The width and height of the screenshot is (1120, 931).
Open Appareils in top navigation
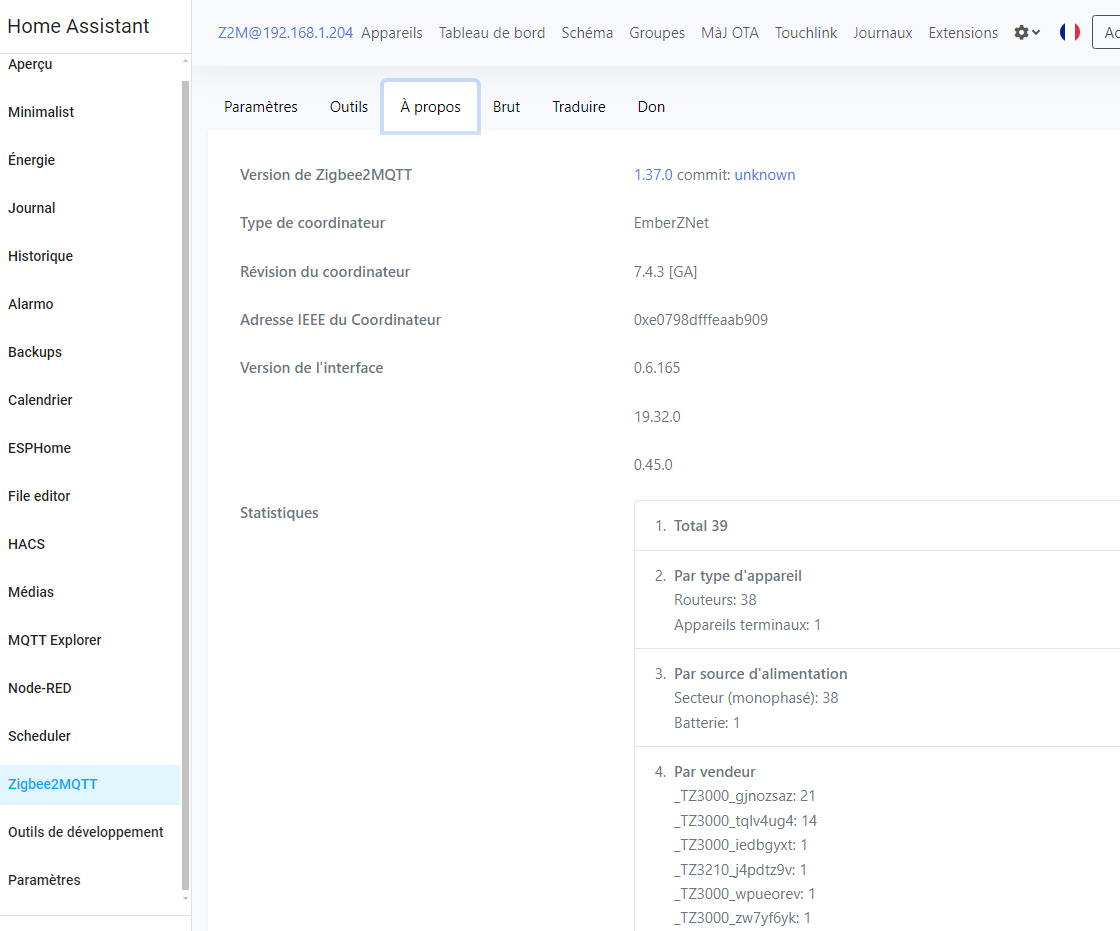click(x=392, y=33)
